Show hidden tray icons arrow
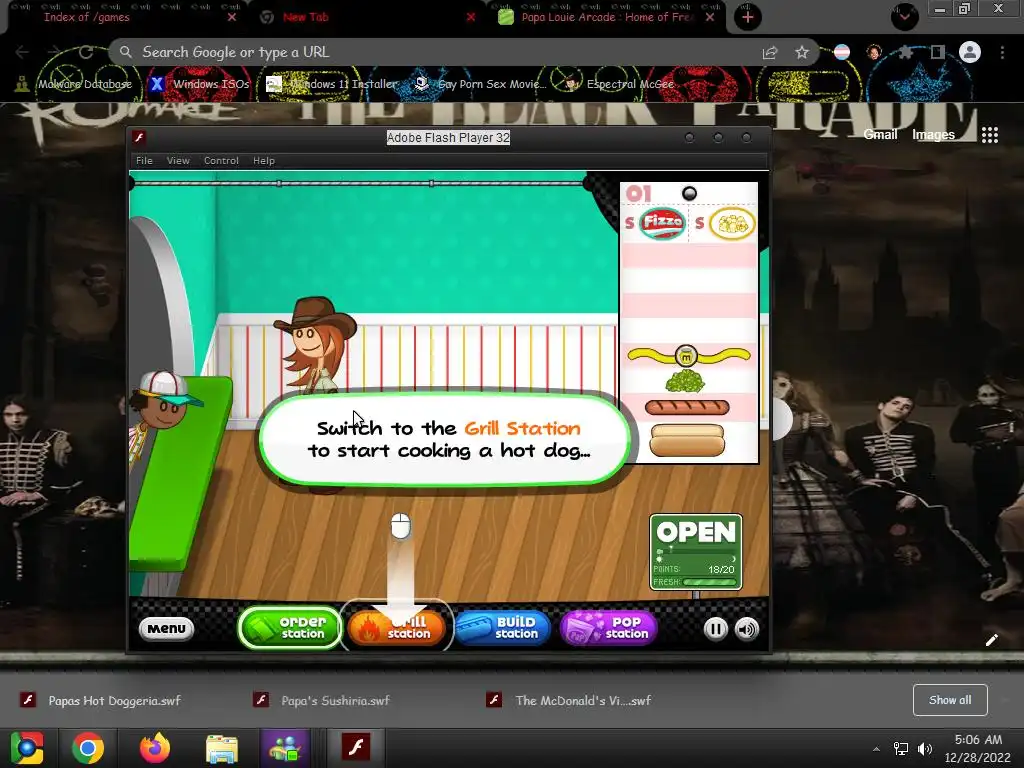Image resolution: width=1024 pixels, height=768 pixels. point(876,749)
